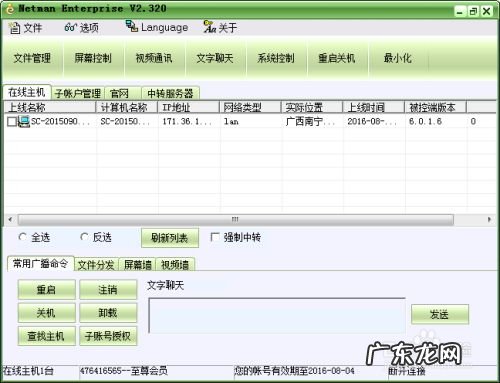The height and width of the screenshot is (383, 500).
Task: Click the 关机 button
Action: pos(46,313)
